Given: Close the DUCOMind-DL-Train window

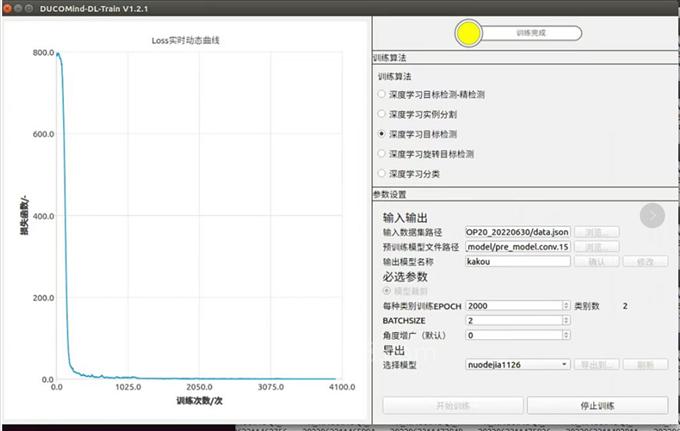Looking at the screenshot, I should [8, 7].
